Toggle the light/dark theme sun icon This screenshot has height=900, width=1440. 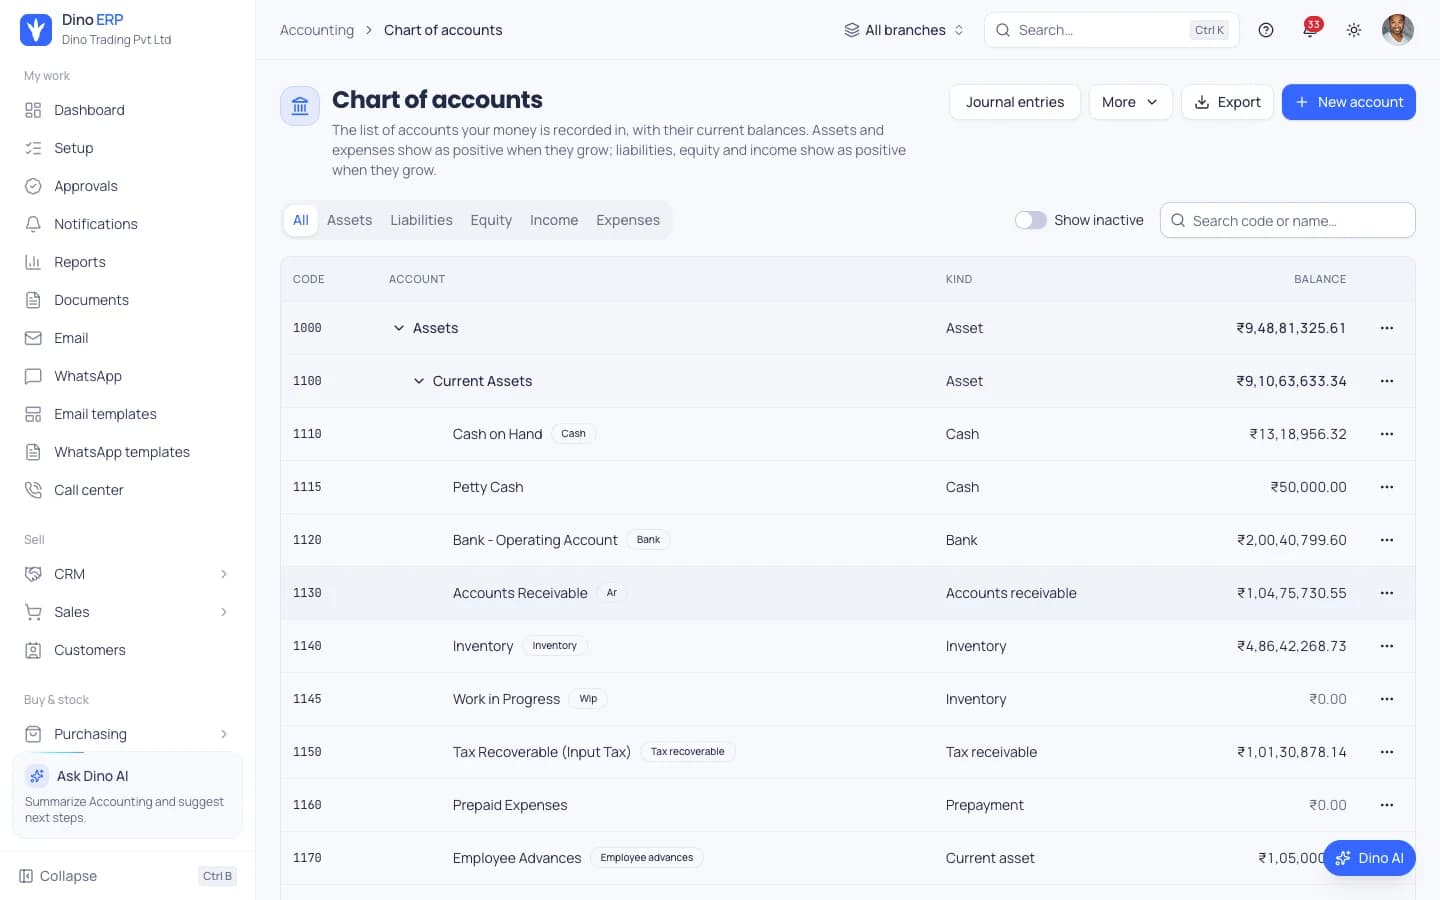[1354, 30]
